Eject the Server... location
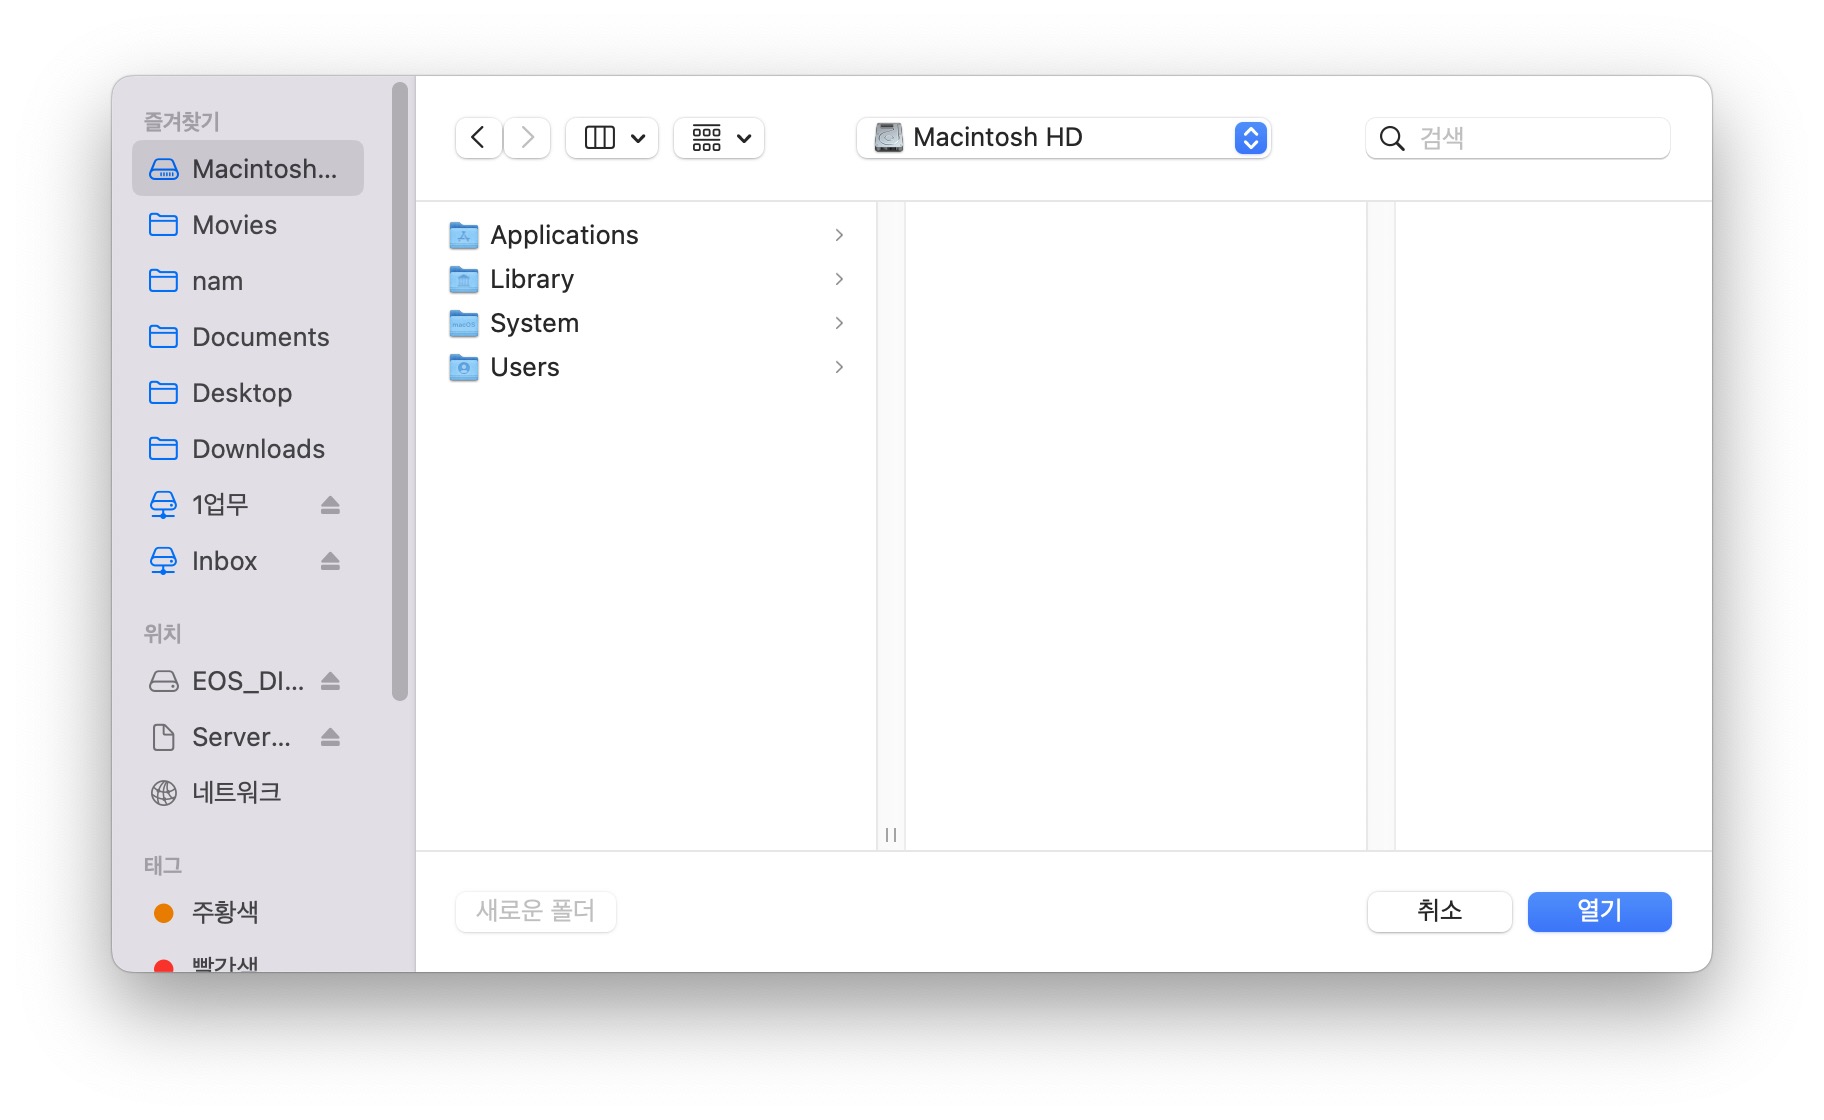The height and width of the screenshot is (1120, 1824). click(331, 737)
